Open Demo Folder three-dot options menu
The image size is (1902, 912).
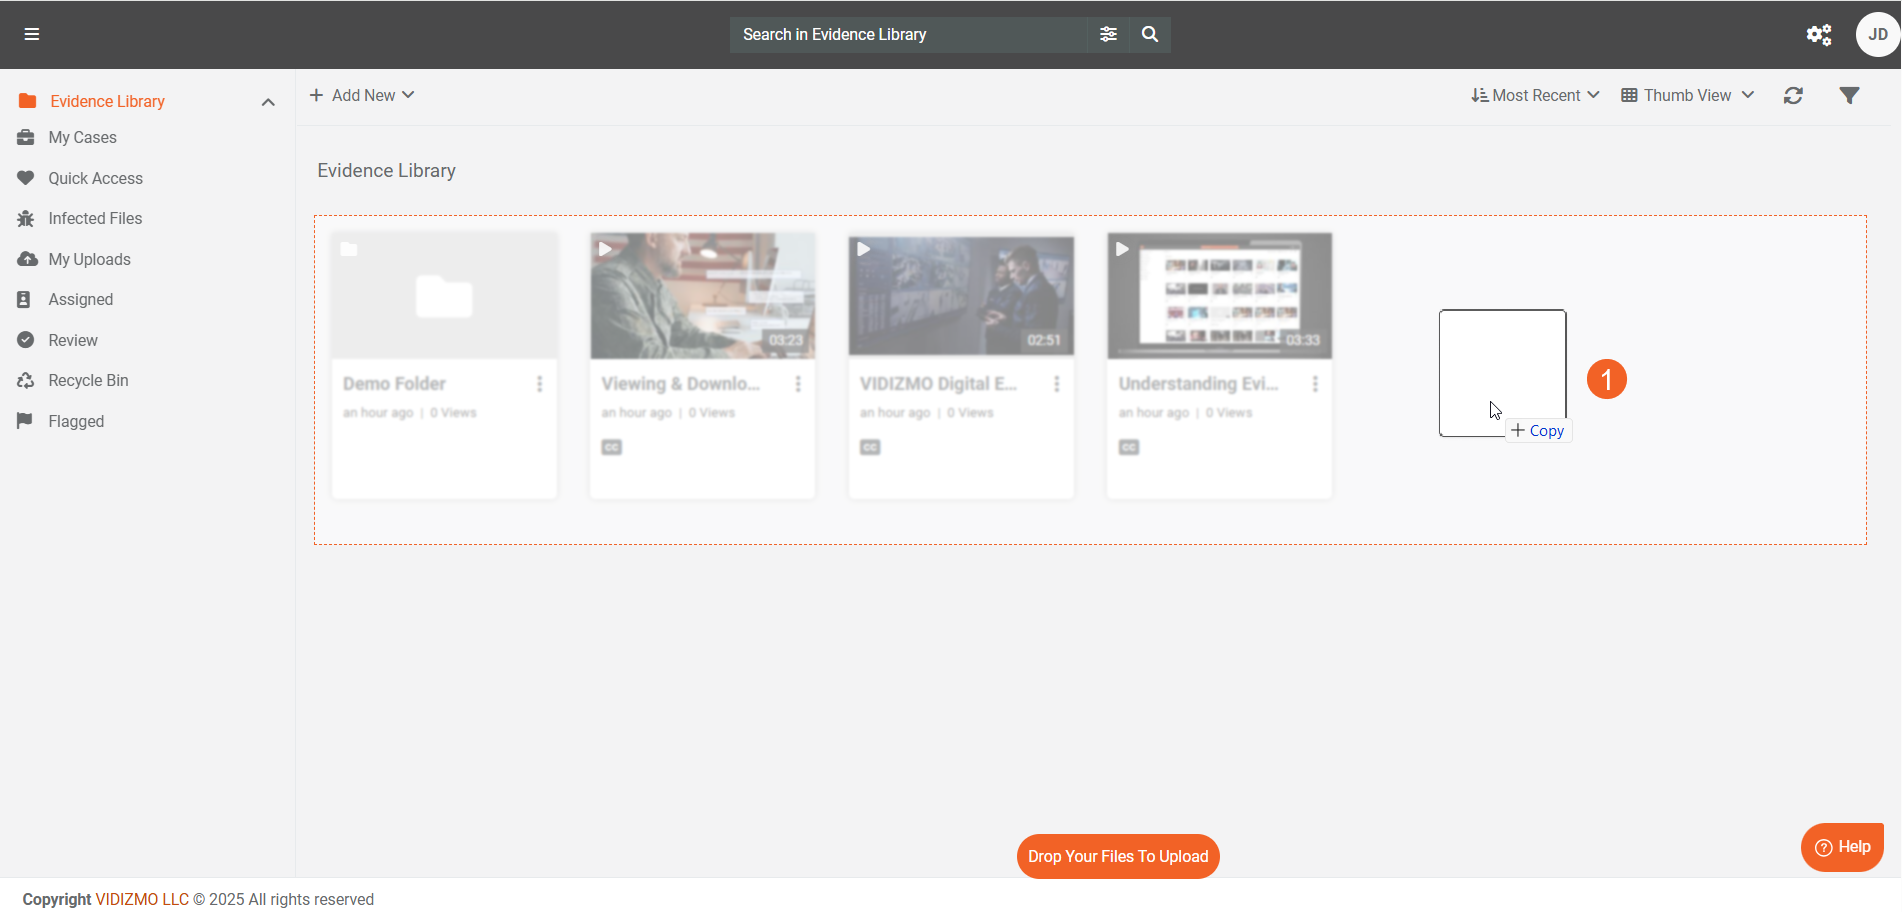click(x=539, y=384)
